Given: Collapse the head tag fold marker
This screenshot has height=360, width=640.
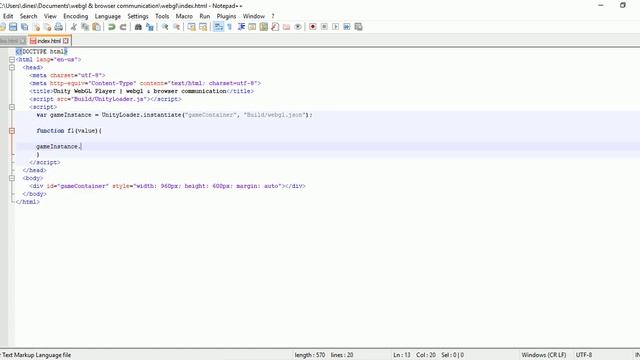Looking at the screenshot, I should coord(12,67).
